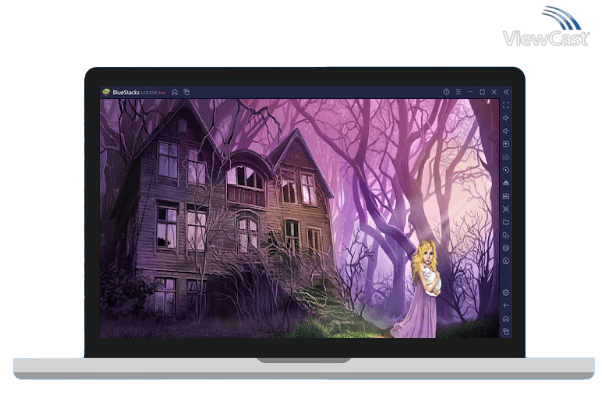The image size is (602, 414).
Task: Go back using the arrow icon in sidebar
Action: click(506, 306)
